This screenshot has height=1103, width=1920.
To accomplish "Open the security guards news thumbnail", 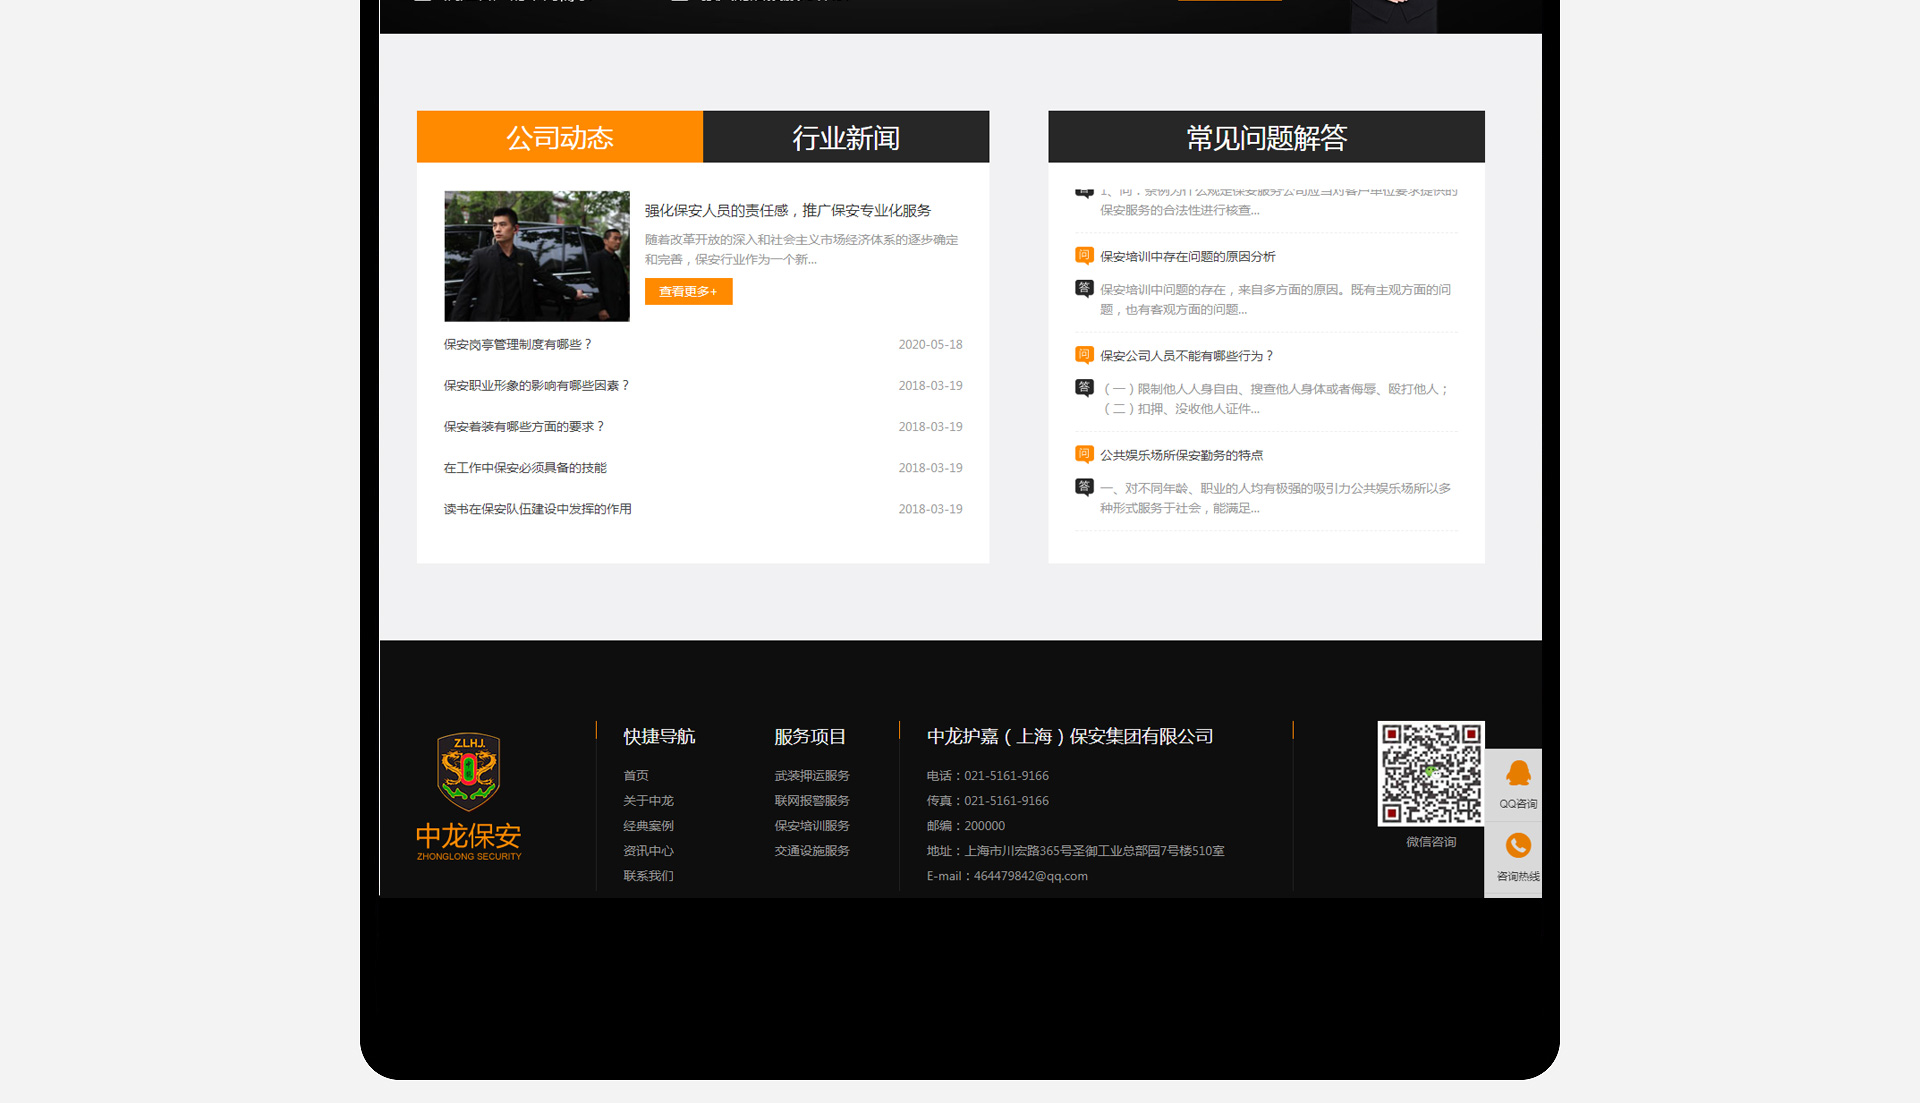I will (537, 256).
